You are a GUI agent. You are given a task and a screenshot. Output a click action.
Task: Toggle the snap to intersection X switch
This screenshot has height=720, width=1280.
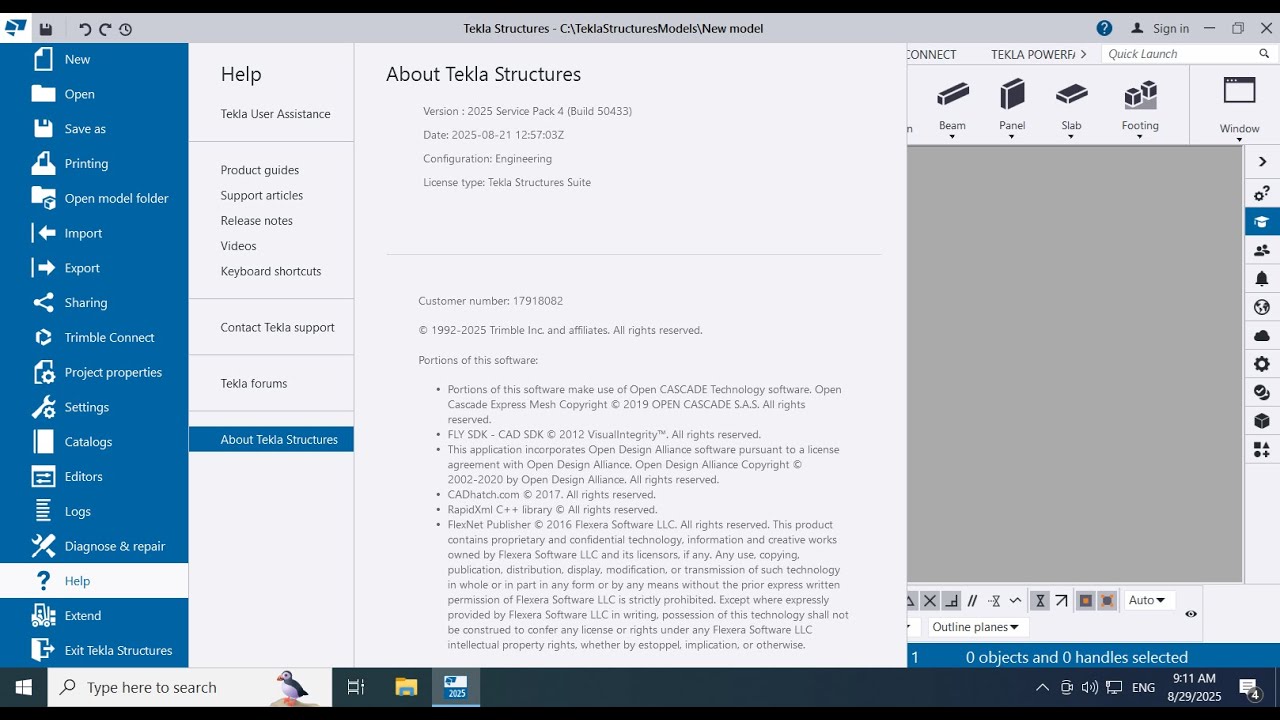click(x=930, y=601)
